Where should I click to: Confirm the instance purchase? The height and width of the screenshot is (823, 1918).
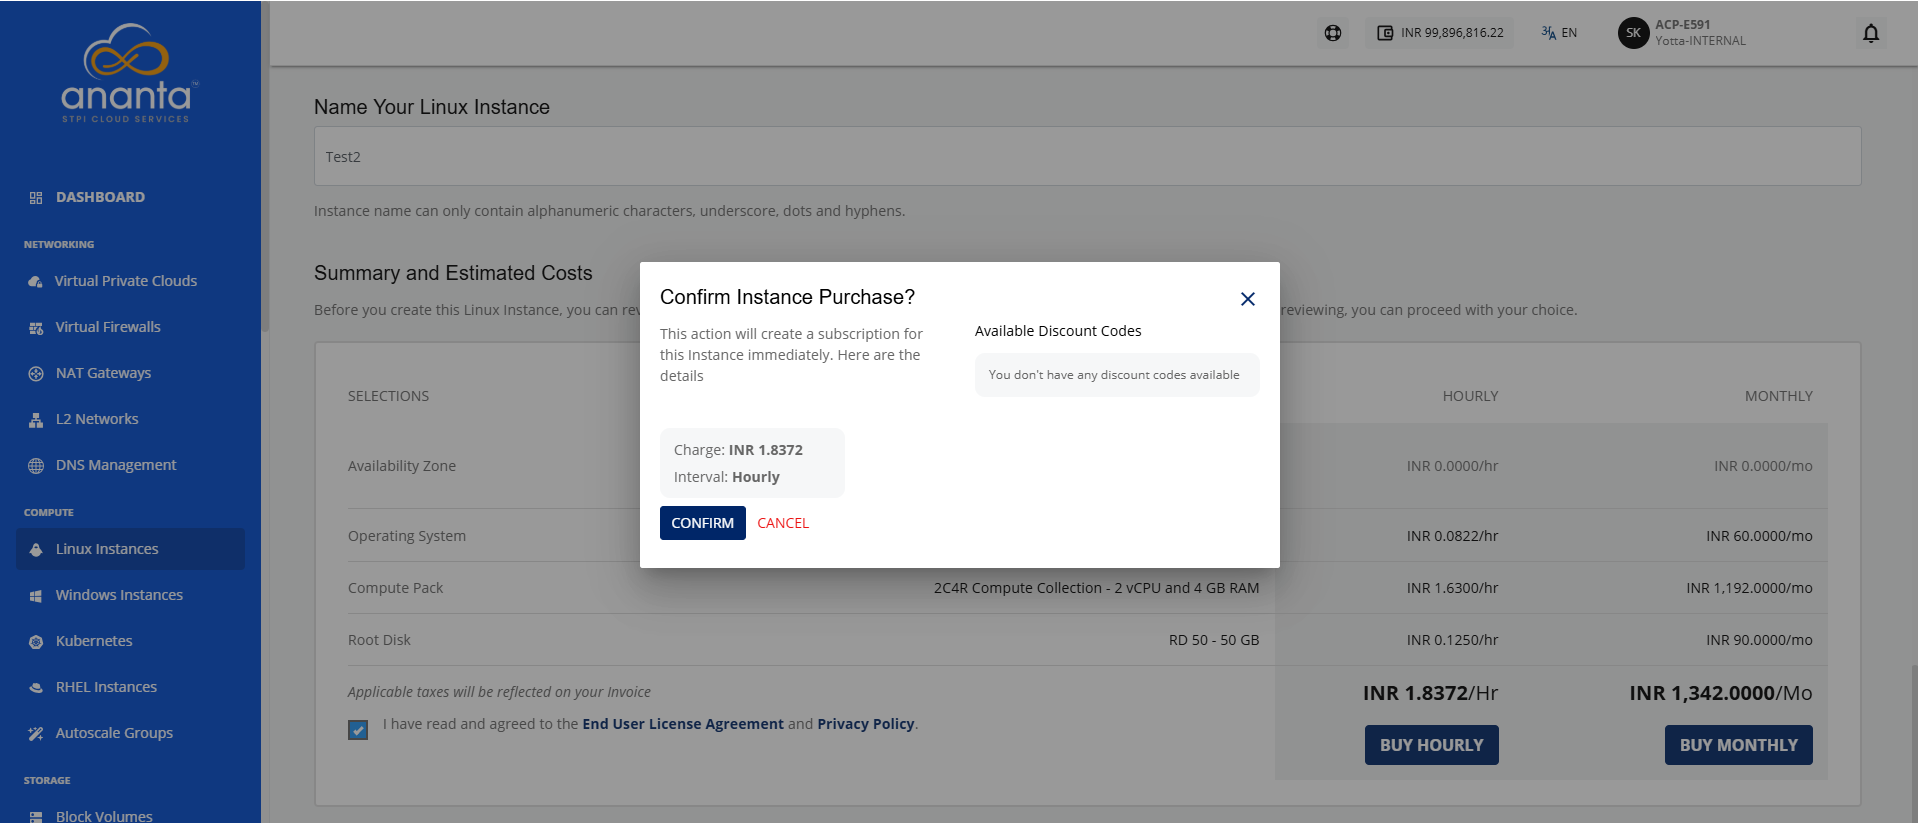coord(703,523)
